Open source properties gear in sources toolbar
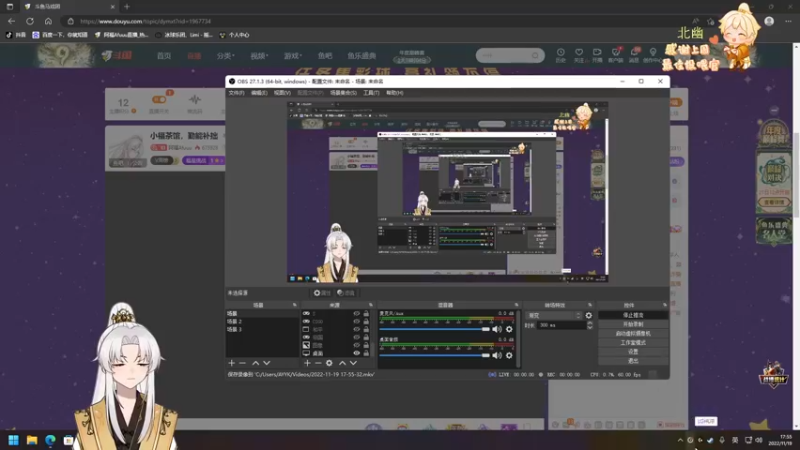Screen dimensions: 800x450 pos(329,363)
